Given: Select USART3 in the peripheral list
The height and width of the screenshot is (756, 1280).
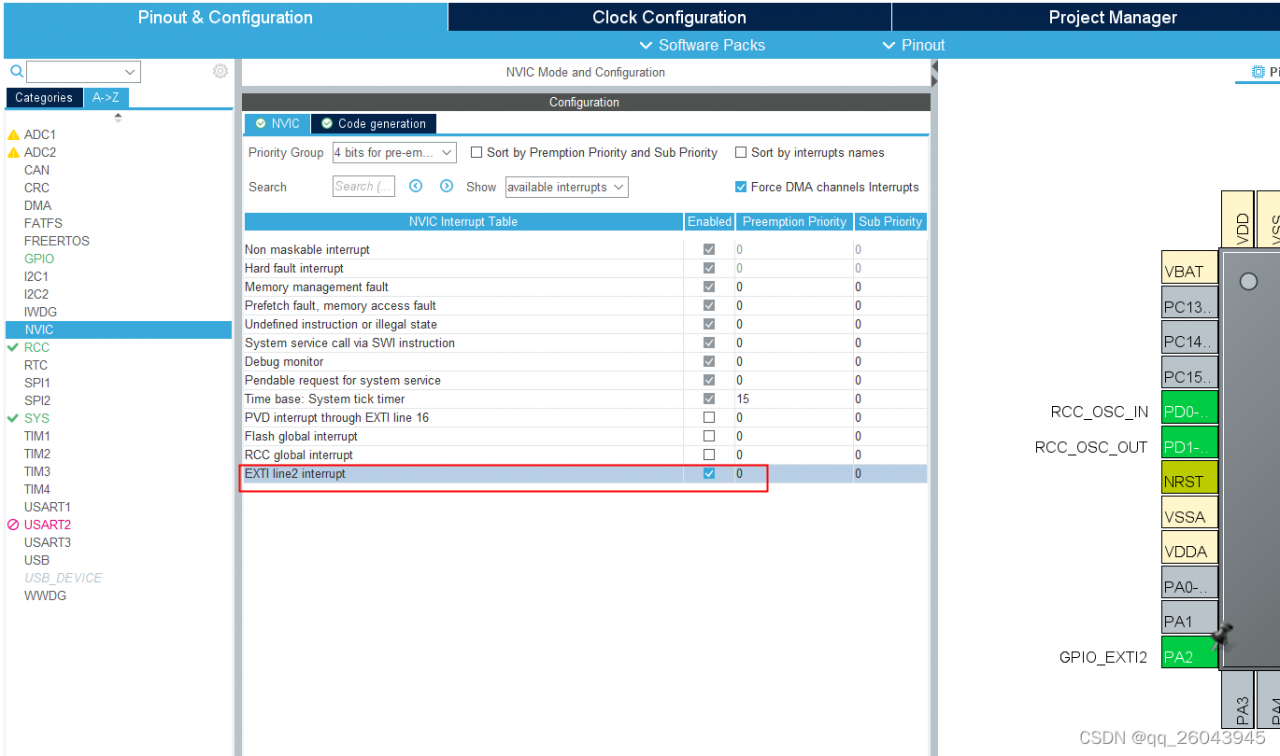Looking at the screenshot, I should [x=47, y=543].
